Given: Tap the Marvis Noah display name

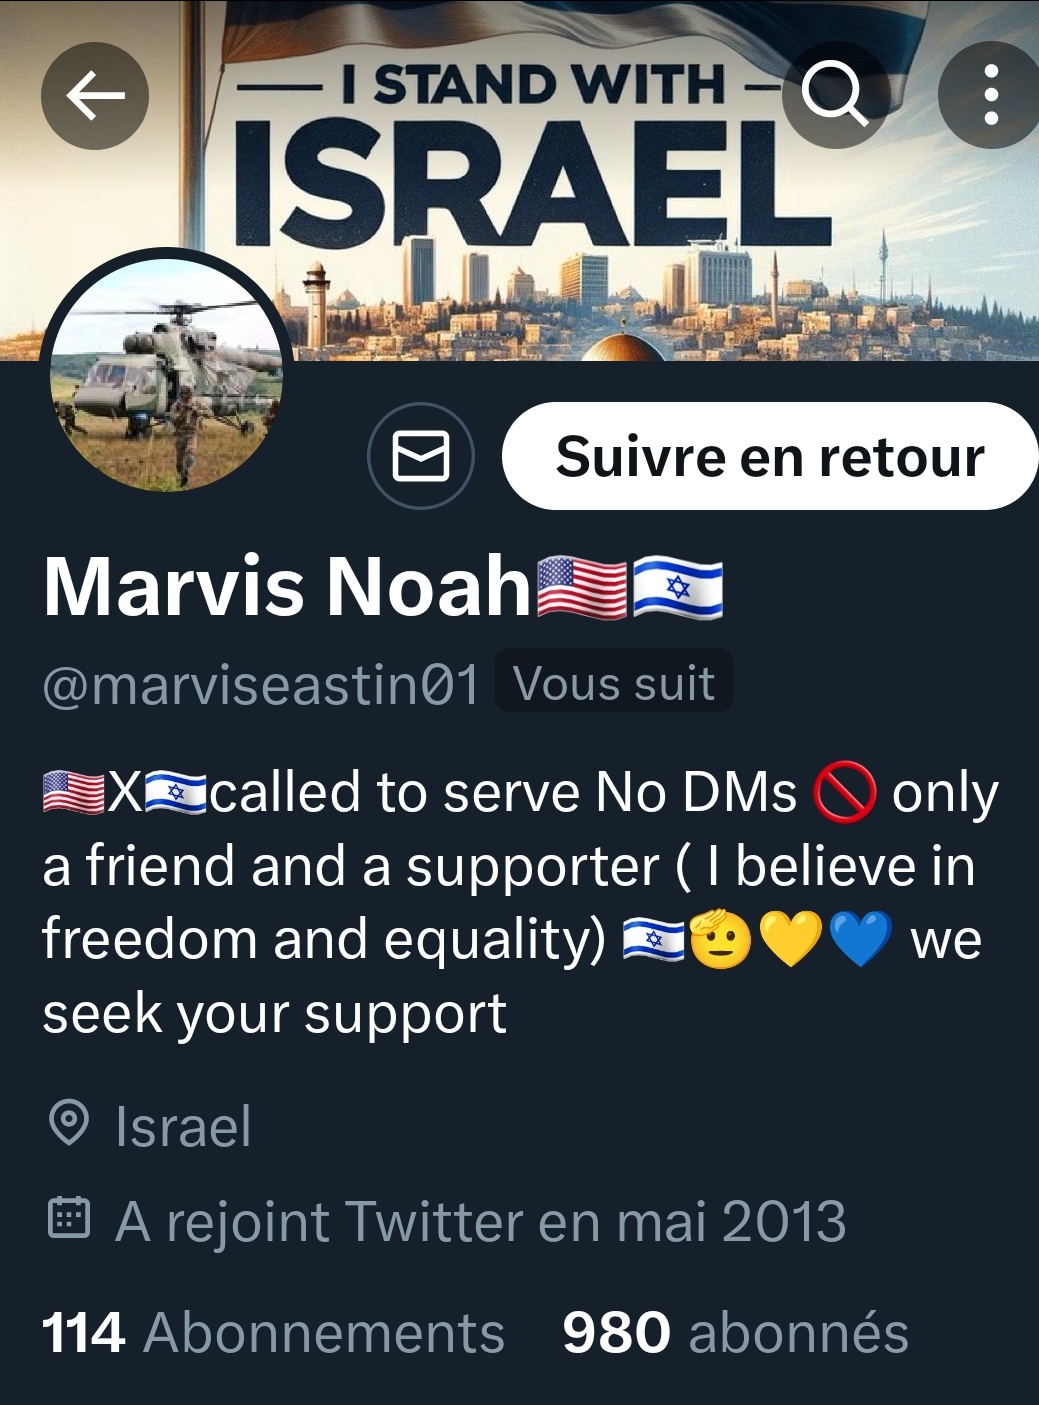Looking at the screenshot, I should coord(287,587).
